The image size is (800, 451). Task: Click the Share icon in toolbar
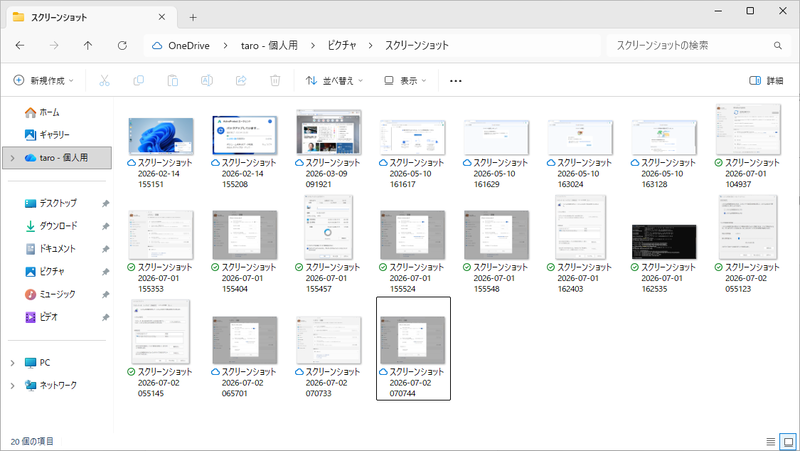(241, 81)
